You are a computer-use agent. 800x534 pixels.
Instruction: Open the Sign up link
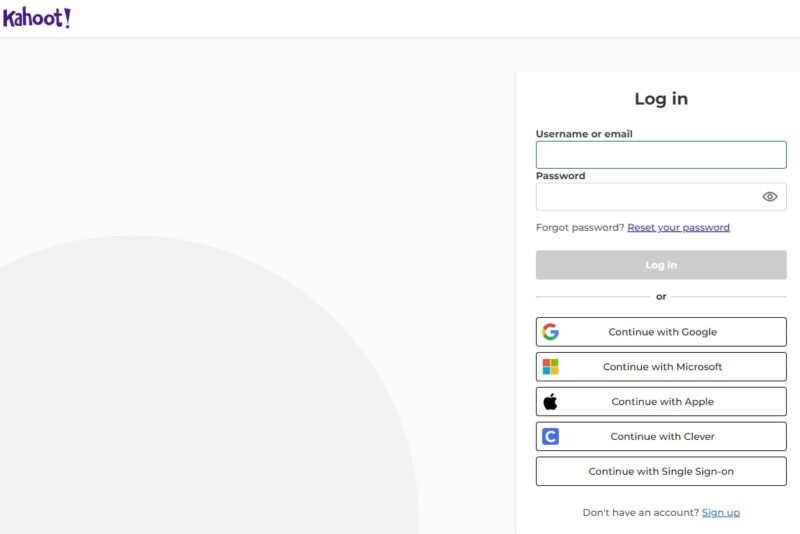pos(720,513)
